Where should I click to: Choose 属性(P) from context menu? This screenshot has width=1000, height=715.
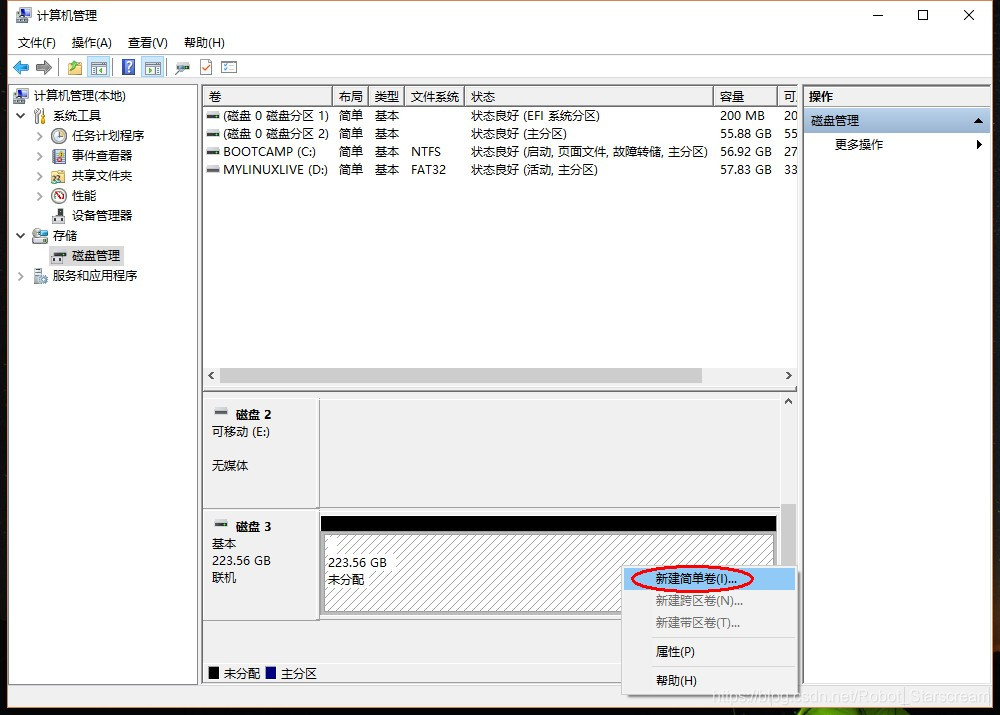pos(709,652)
